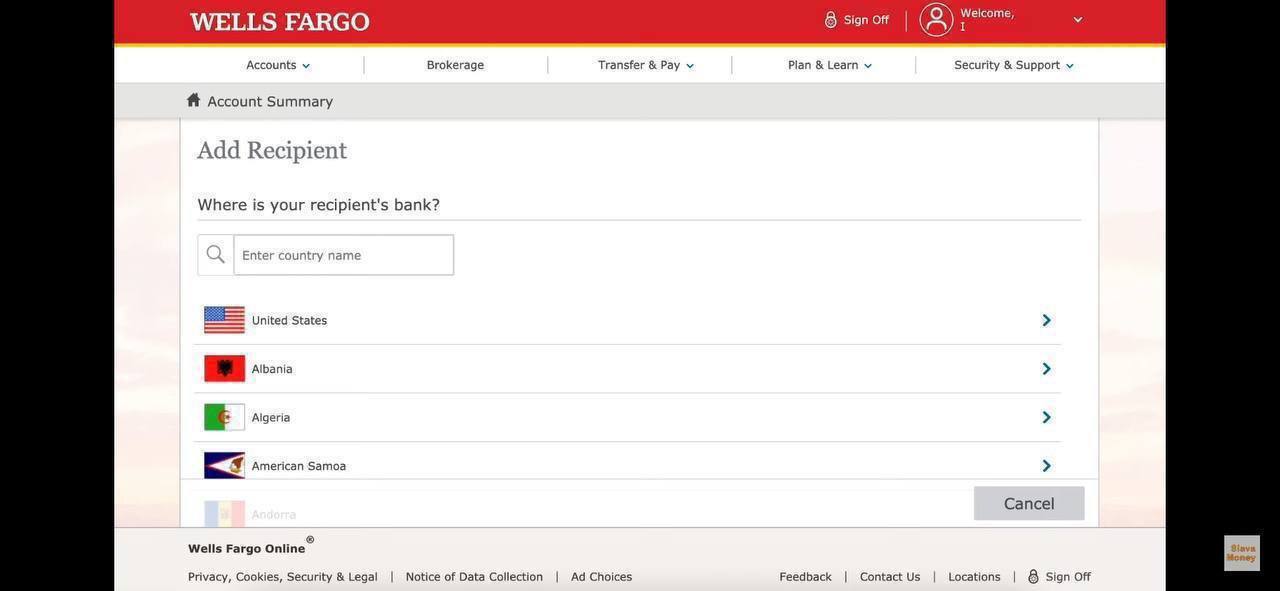Click the Algeria flag icon

point(224,417)
